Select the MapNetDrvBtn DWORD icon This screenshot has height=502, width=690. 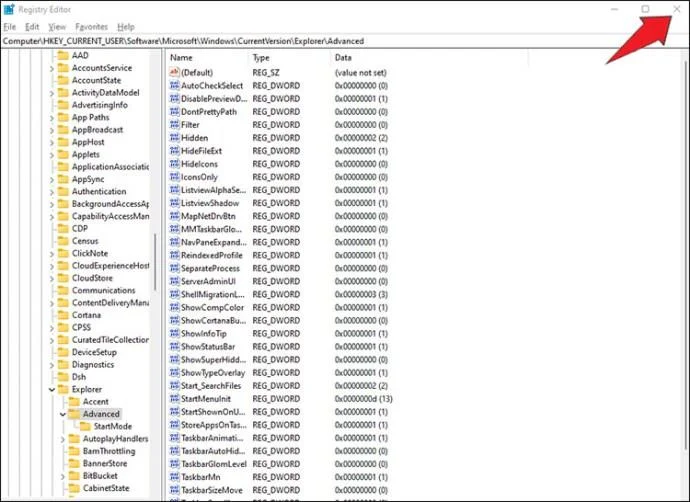coord(175,216)
